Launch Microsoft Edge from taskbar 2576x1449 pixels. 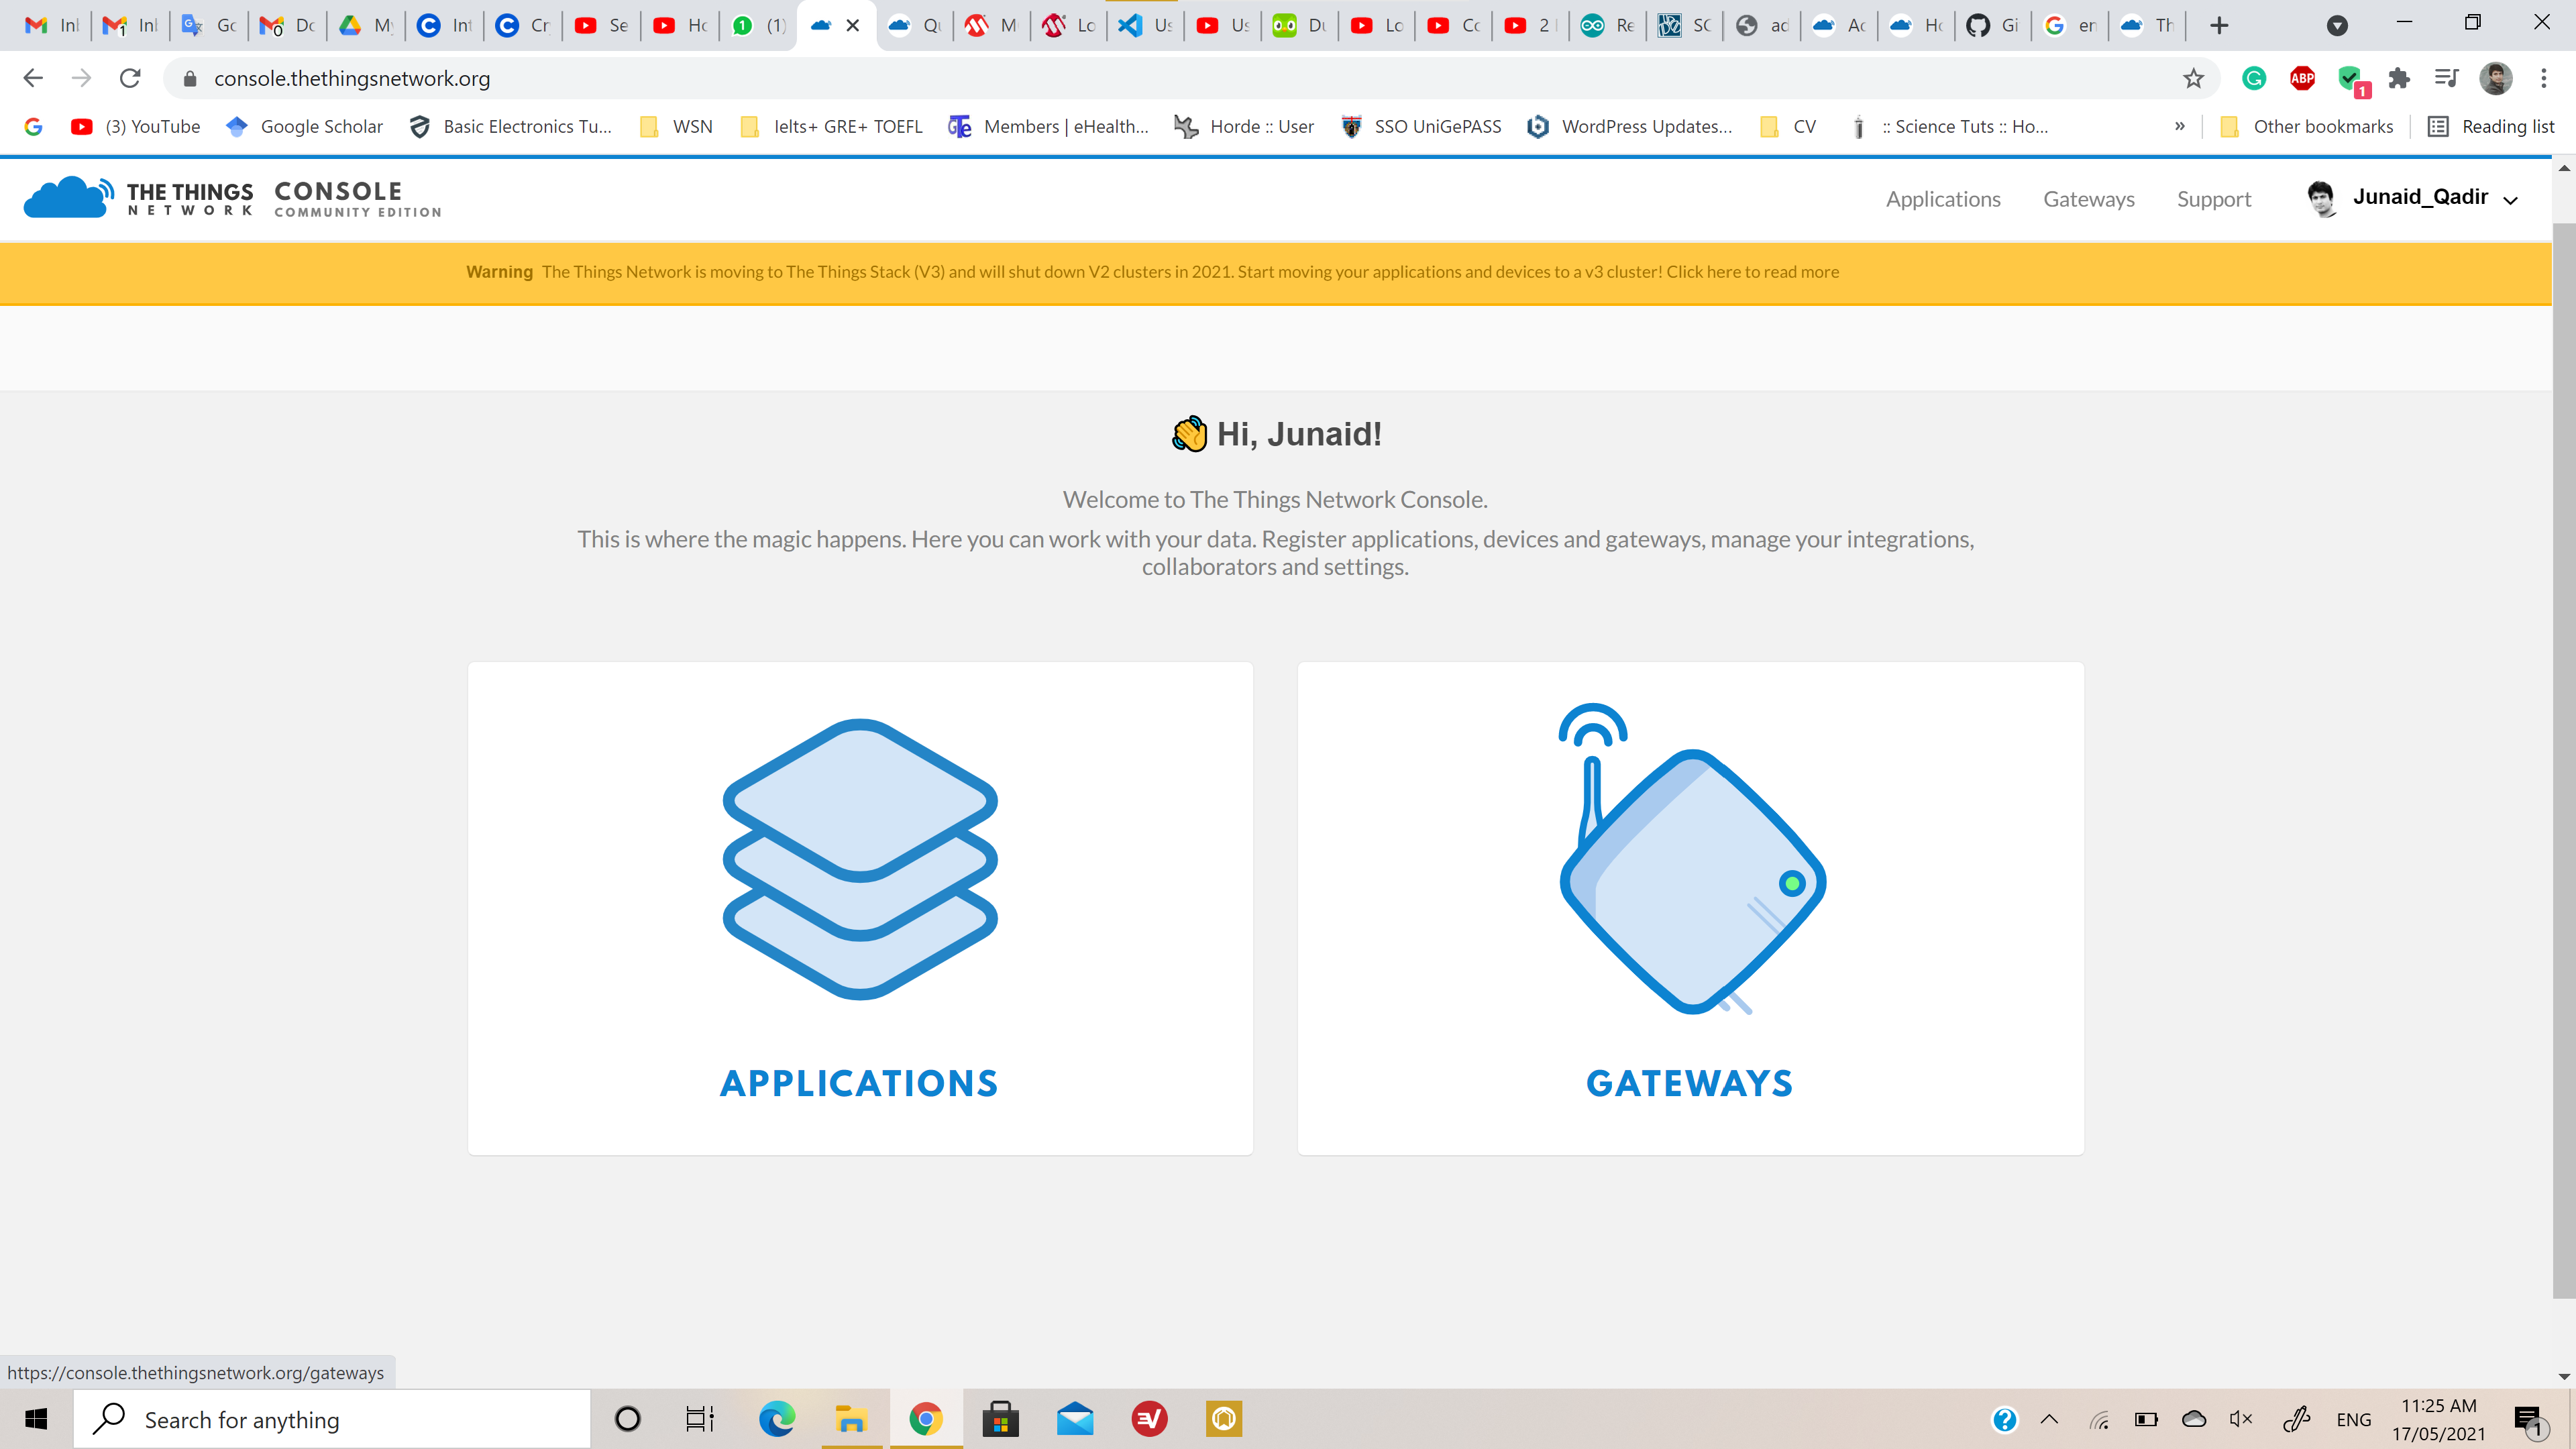click(776, 1419)
